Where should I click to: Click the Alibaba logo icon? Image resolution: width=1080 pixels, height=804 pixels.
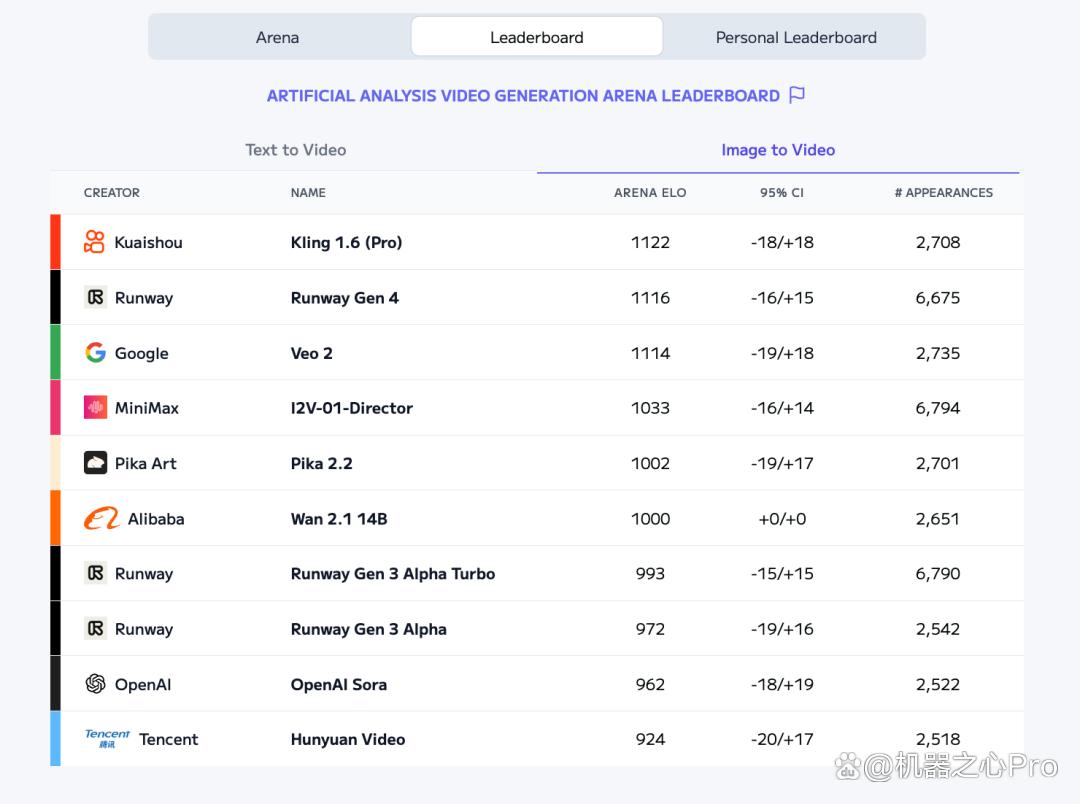pos(101,518)
